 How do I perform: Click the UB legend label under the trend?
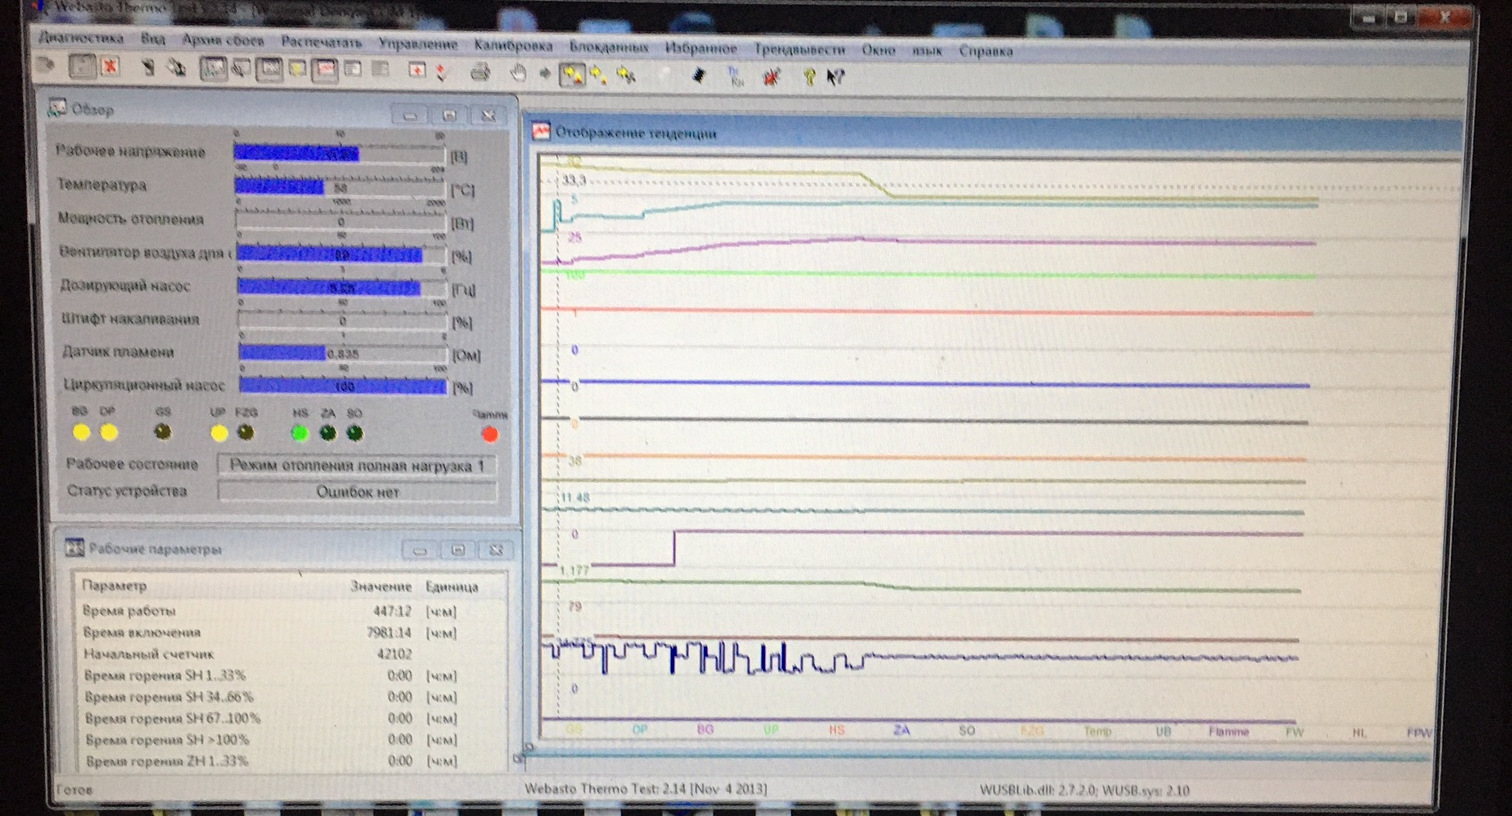tap(1163, 732)
